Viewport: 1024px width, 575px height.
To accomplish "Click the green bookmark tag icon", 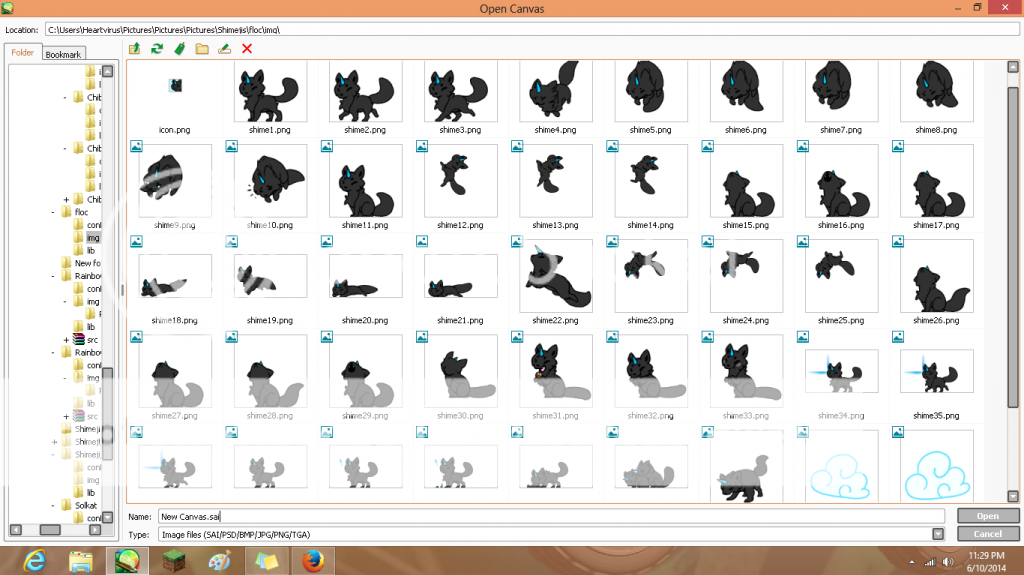I will 179,48.
